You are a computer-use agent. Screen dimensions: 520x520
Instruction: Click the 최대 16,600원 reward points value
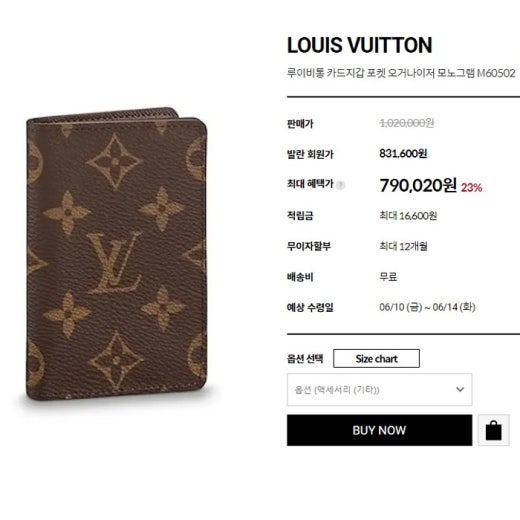(x=408, y=216)
